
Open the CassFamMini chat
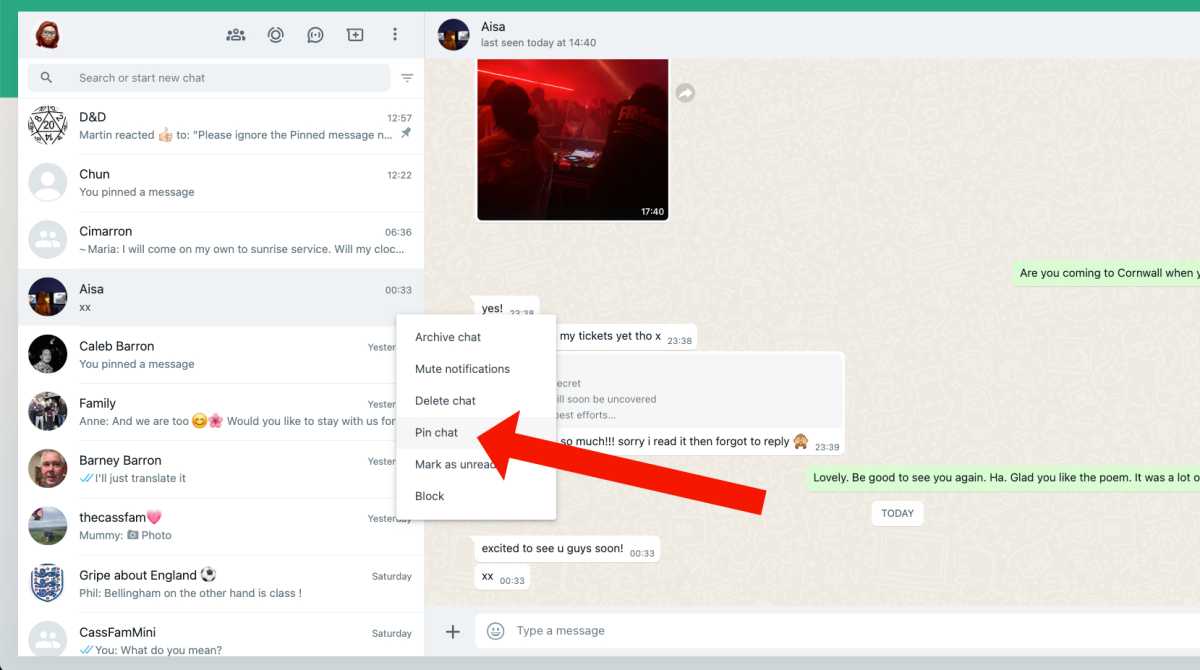[x=221, y=636]
